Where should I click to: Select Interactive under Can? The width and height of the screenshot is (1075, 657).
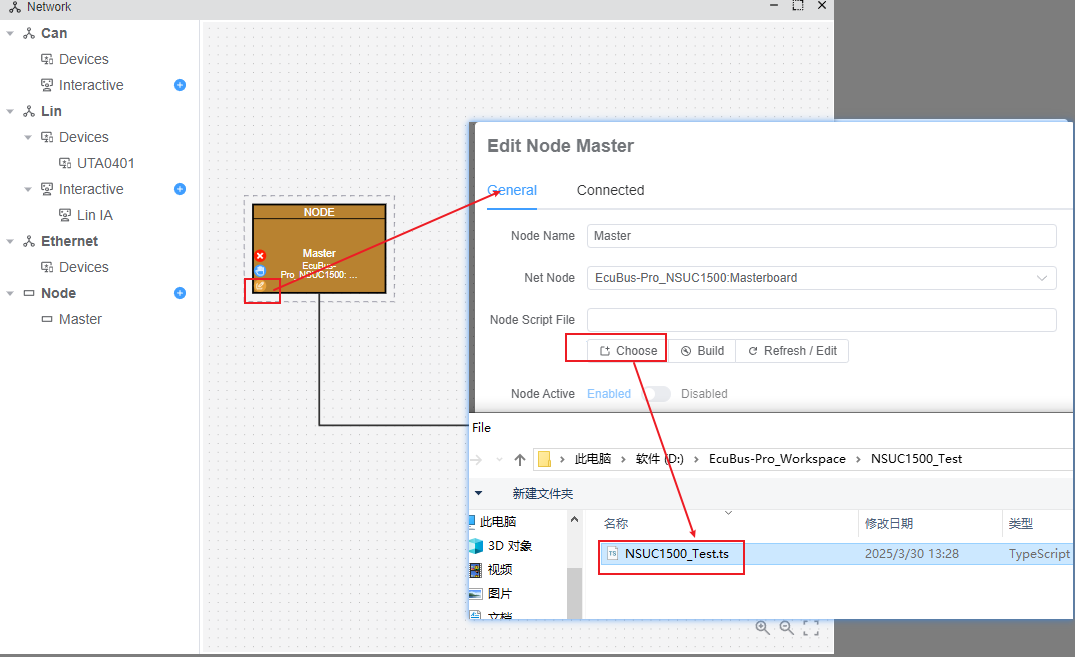click(91, 85)
